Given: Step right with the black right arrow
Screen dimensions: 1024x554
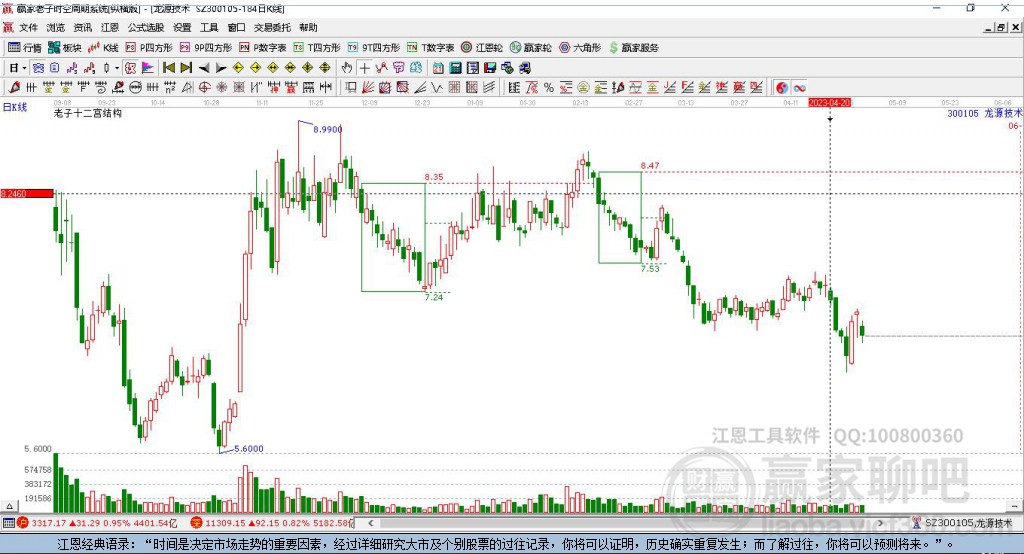Looking at the screenshot, I should click(x=221, y=68).
